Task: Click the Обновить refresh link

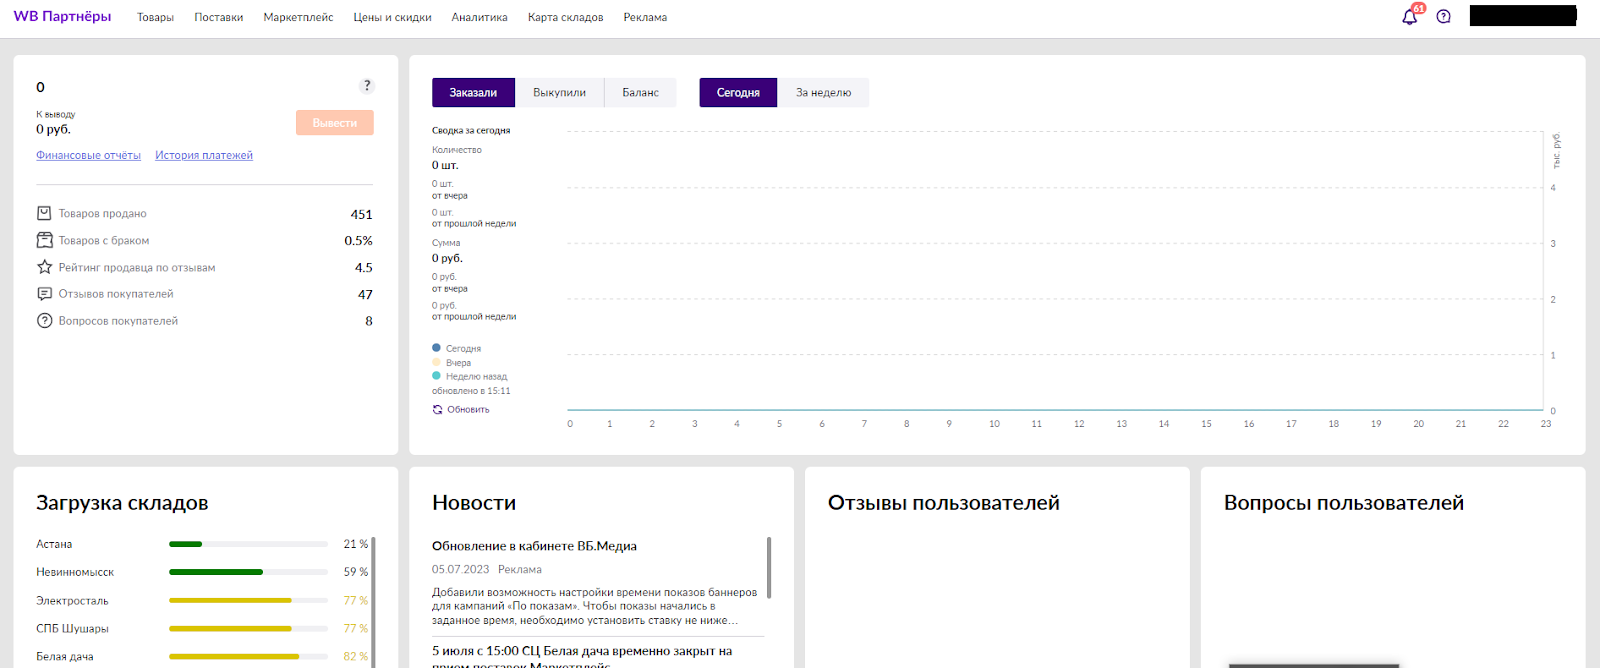Action: pyautogui.click(x=468, y=410)
